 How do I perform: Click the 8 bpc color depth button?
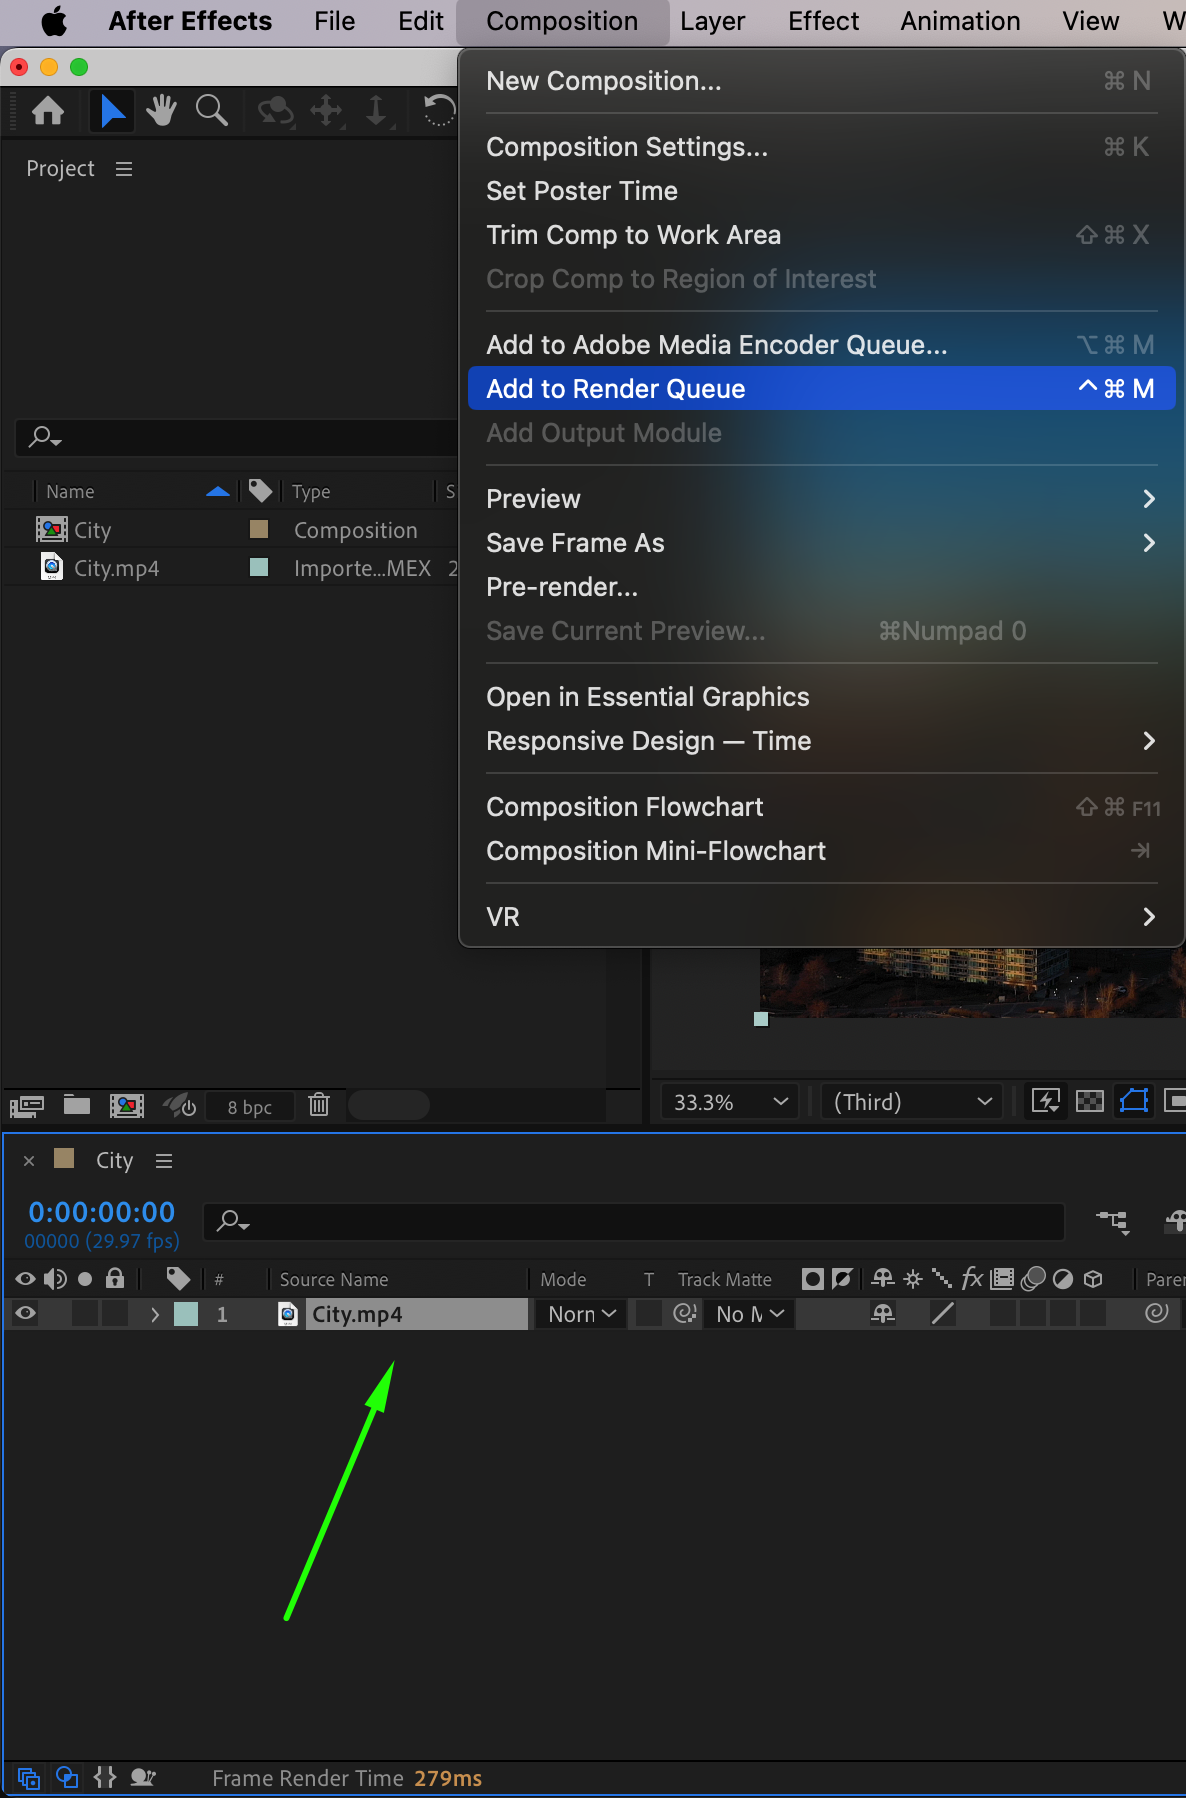(x=249, y=1107)
